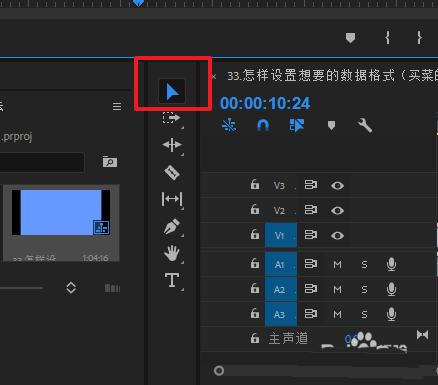Toggle sync lock on V2
Viewport: 438px width, 385px height.
(x=311, y=210)
